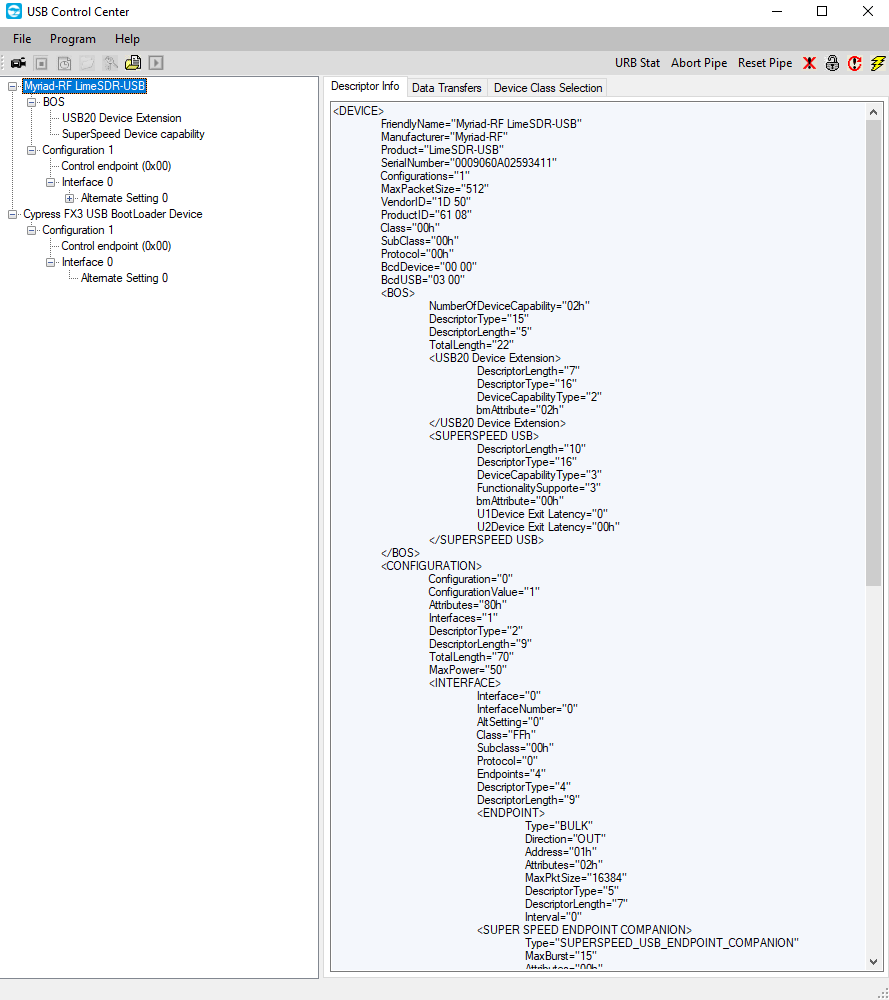Click Abort Pipe button
This screenshot has height=1000, width=889.
point(699,63)
